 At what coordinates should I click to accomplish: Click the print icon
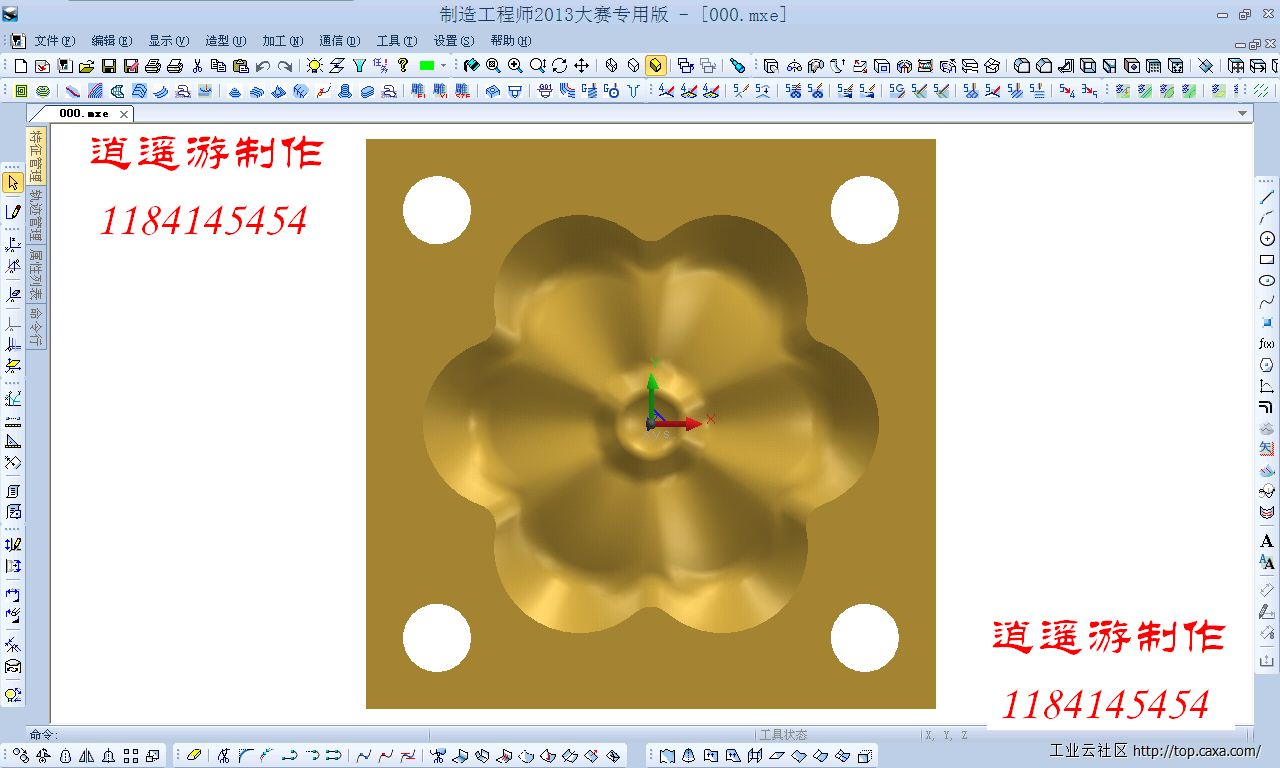[x=153, y=66]
